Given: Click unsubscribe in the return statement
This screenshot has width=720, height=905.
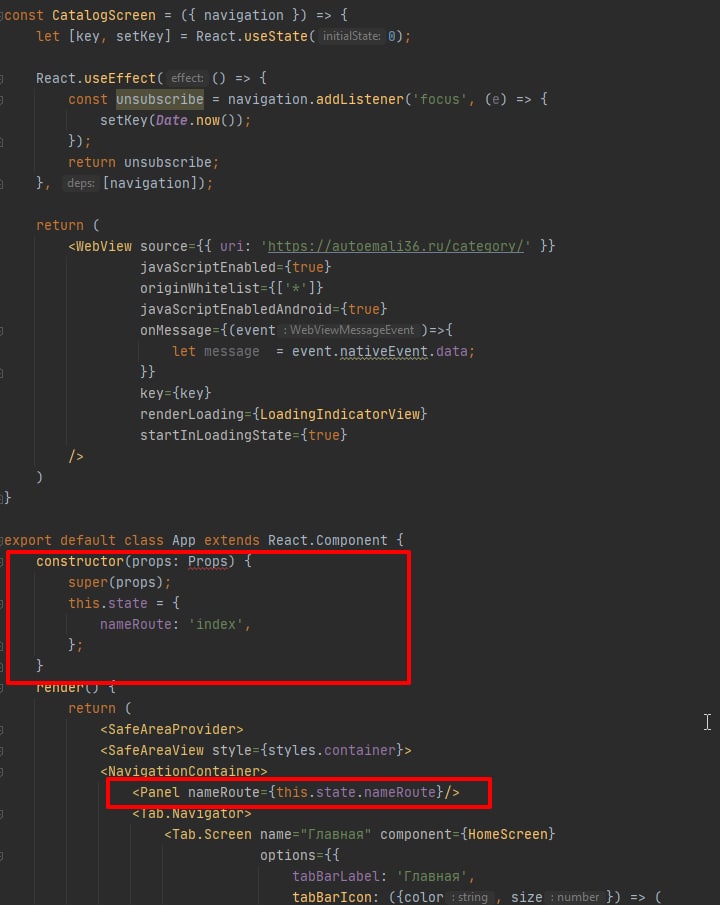Looking at the screenshot, I should pyautogui.click(x=168, y=162).
